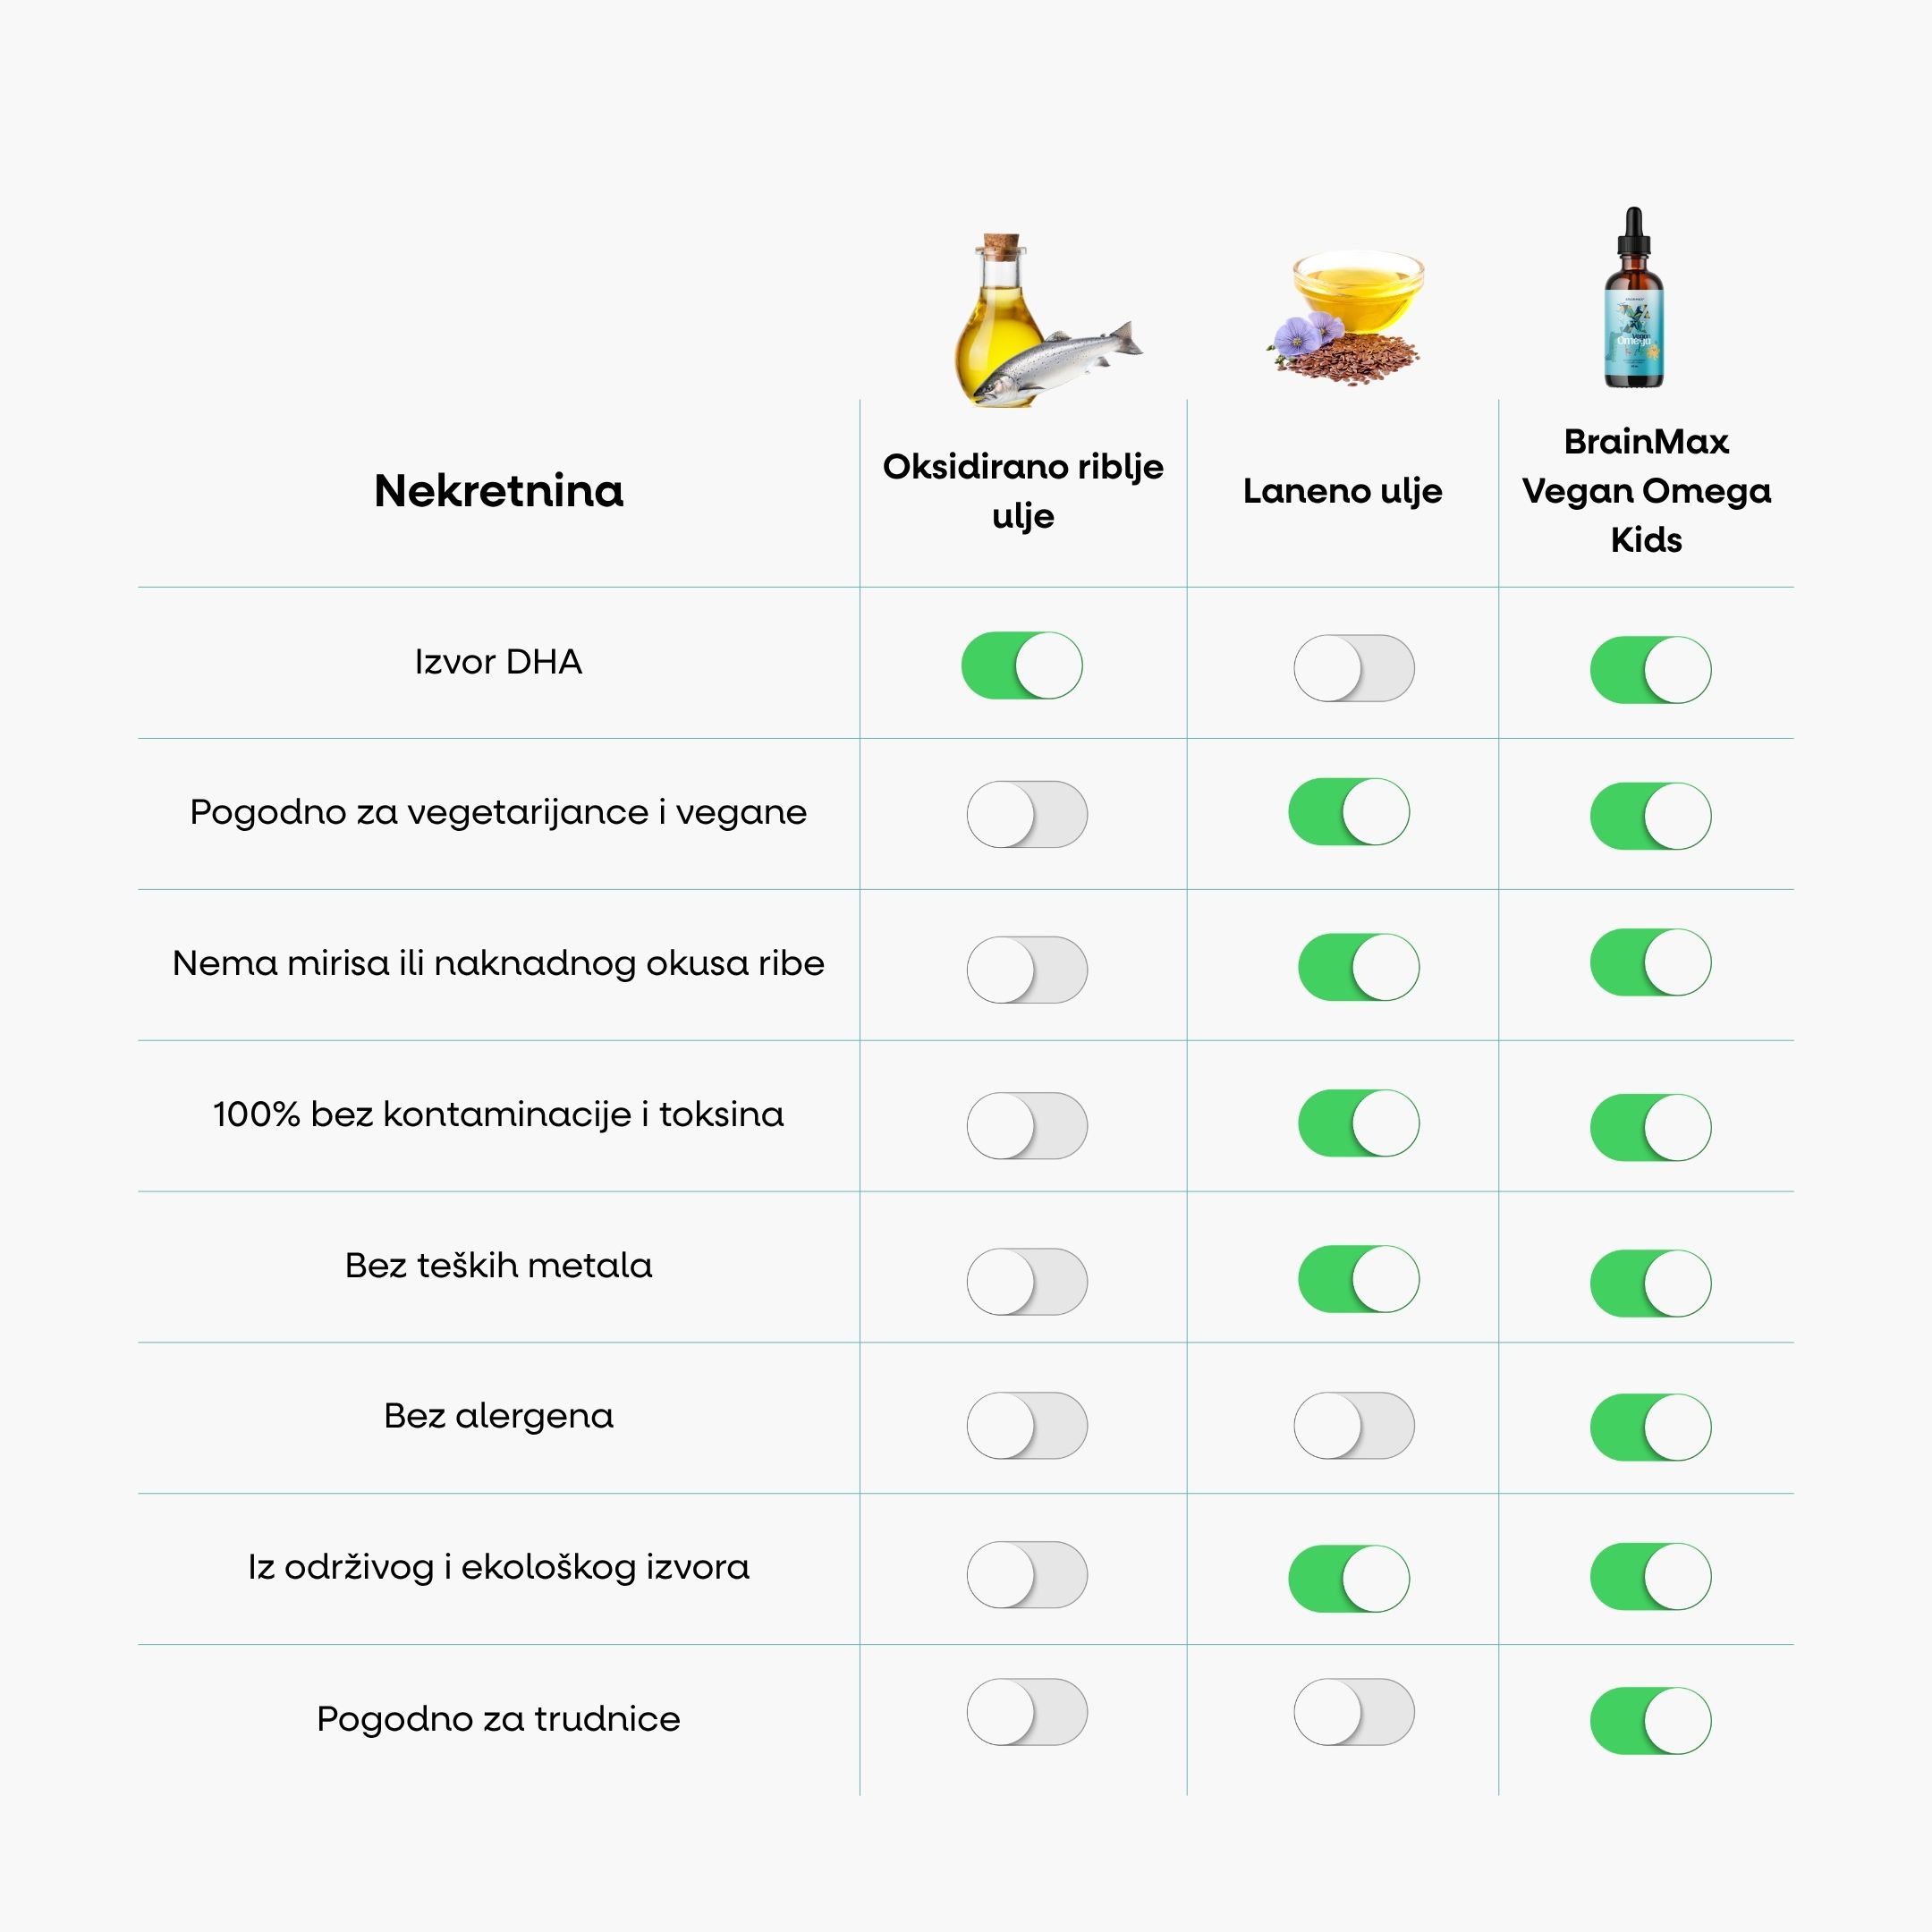This screenshot has height=1932, width=1932.
Task: Click the Laneno ulje column title
Action: pos(1342,491)
